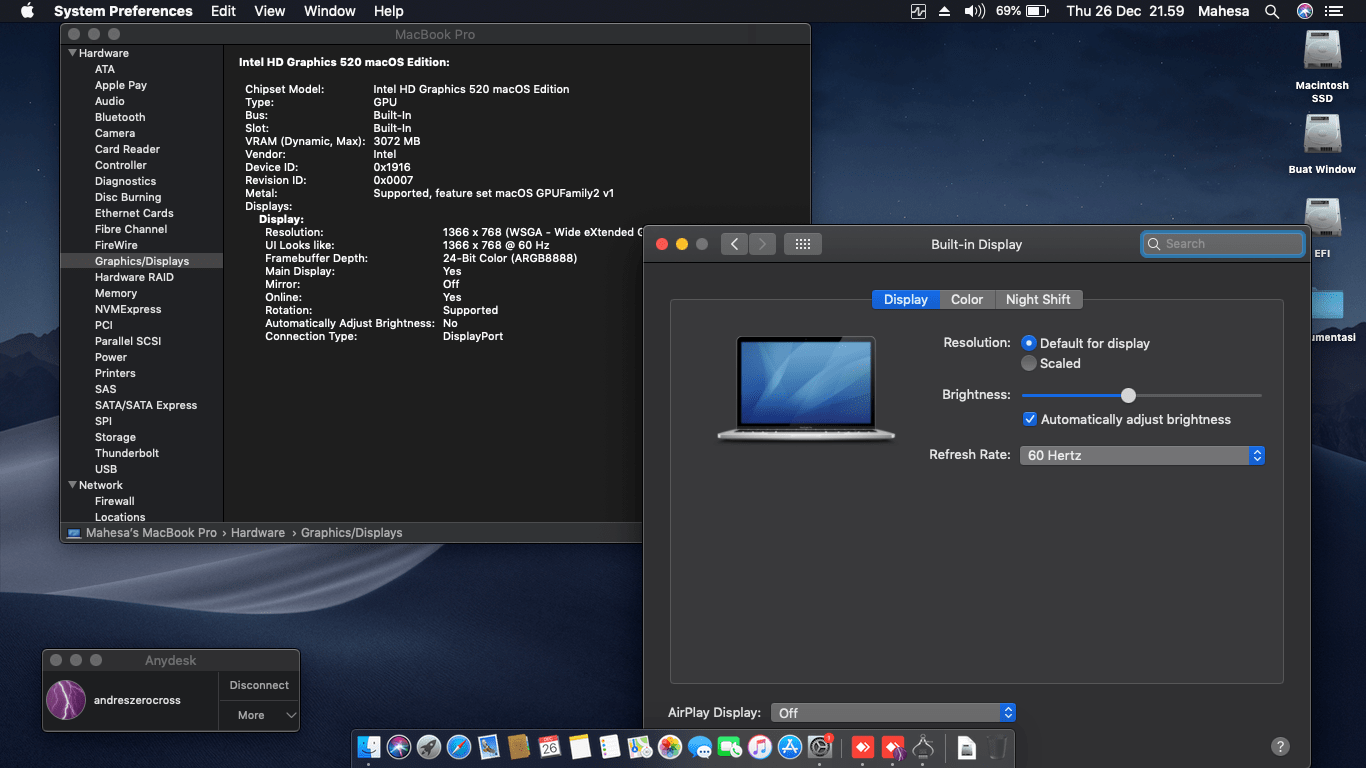Open Safari compass icon in dock

tap(459, 746)
